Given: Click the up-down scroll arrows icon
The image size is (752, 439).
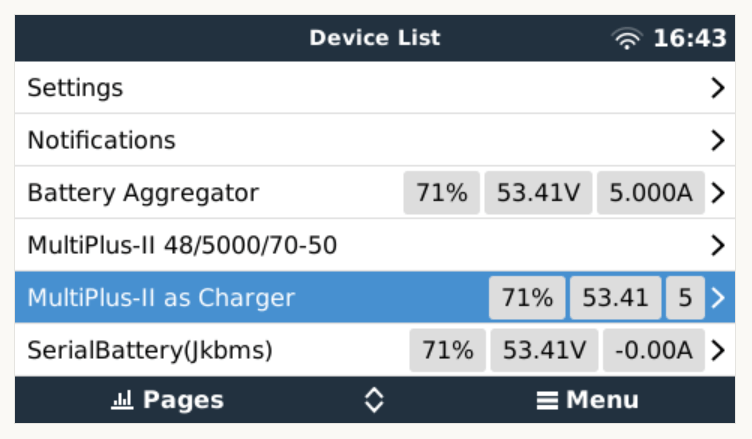Looking at the screenshot, I should click(373, 401).
